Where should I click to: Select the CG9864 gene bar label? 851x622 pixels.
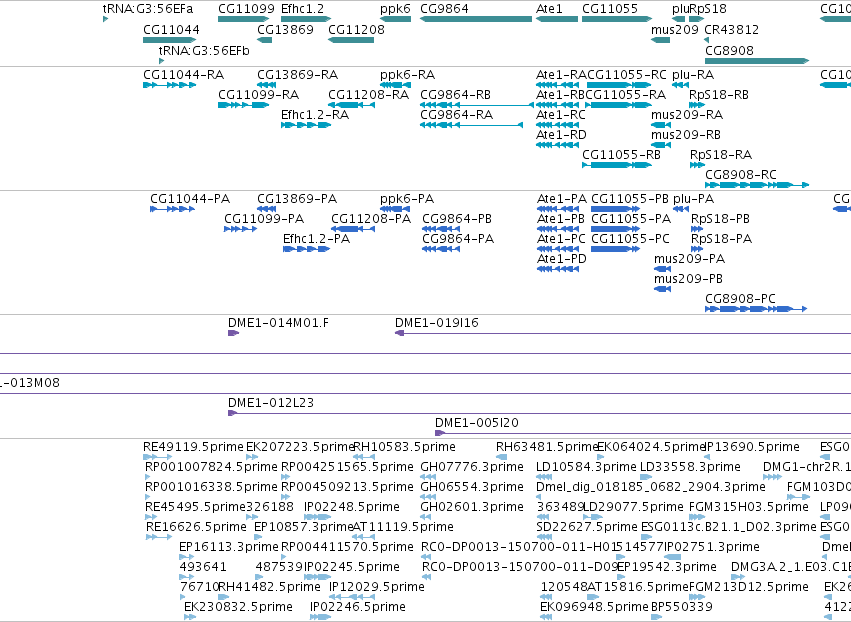tap(444, 9)
